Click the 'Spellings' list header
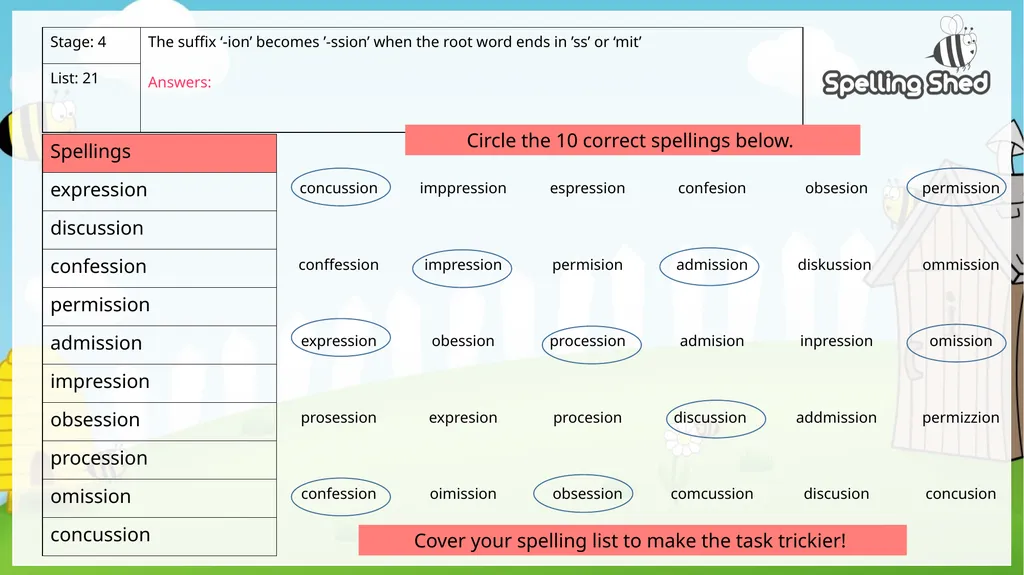 click(159, 154)
